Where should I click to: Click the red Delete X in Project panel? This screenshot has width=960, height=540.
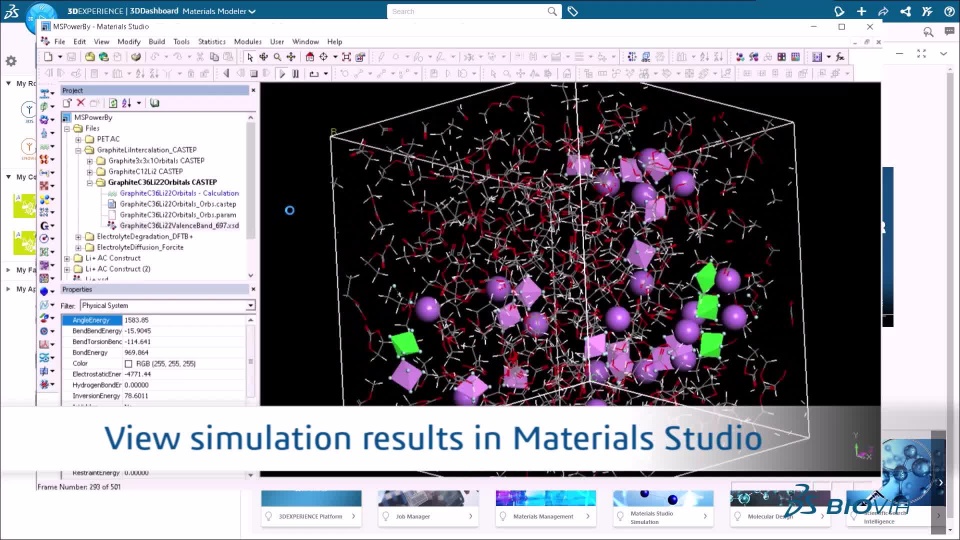[80, 103]
